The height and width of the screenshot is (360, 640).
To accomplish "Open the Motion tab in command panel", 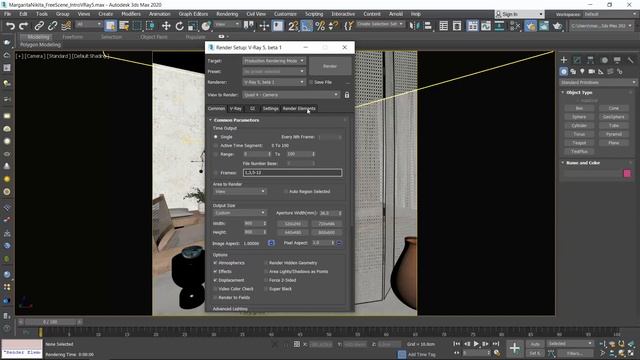I will pos(604,60).
